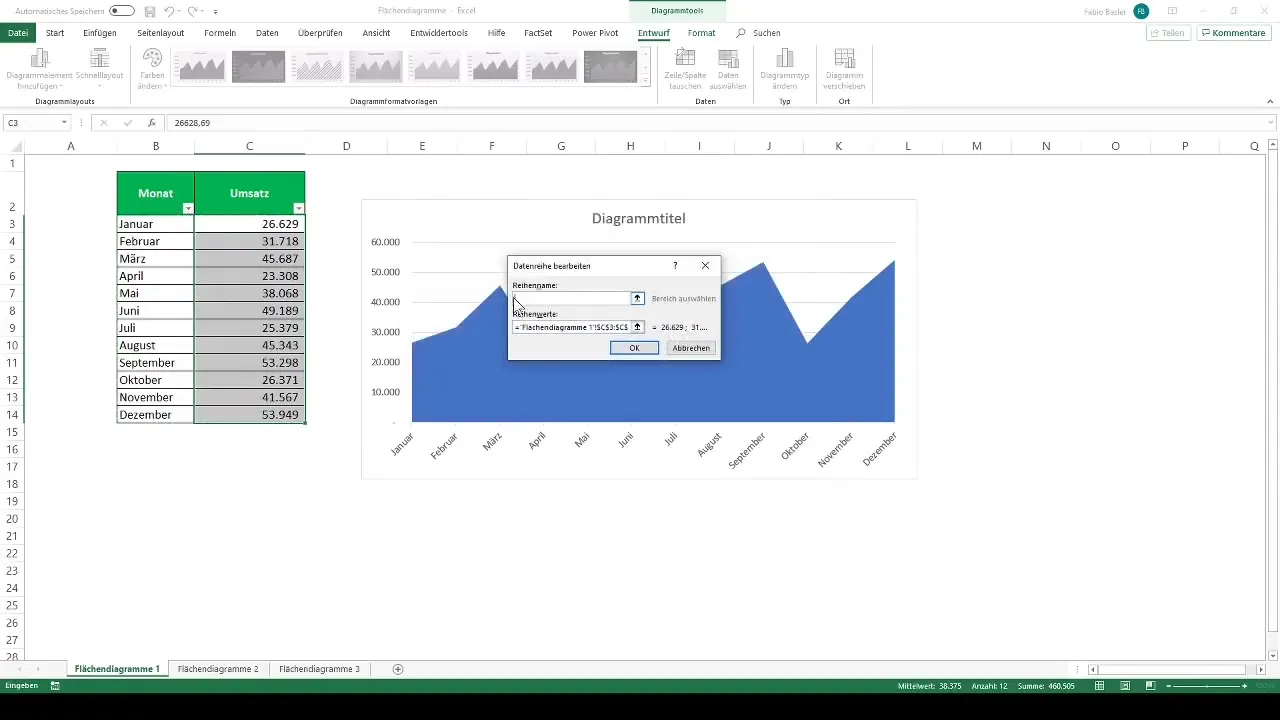Image resolution: width=1280 pixels, height=720 pixels.
Task: Switch to sheet Flächendiagramme 2
Action: [217, 669]
